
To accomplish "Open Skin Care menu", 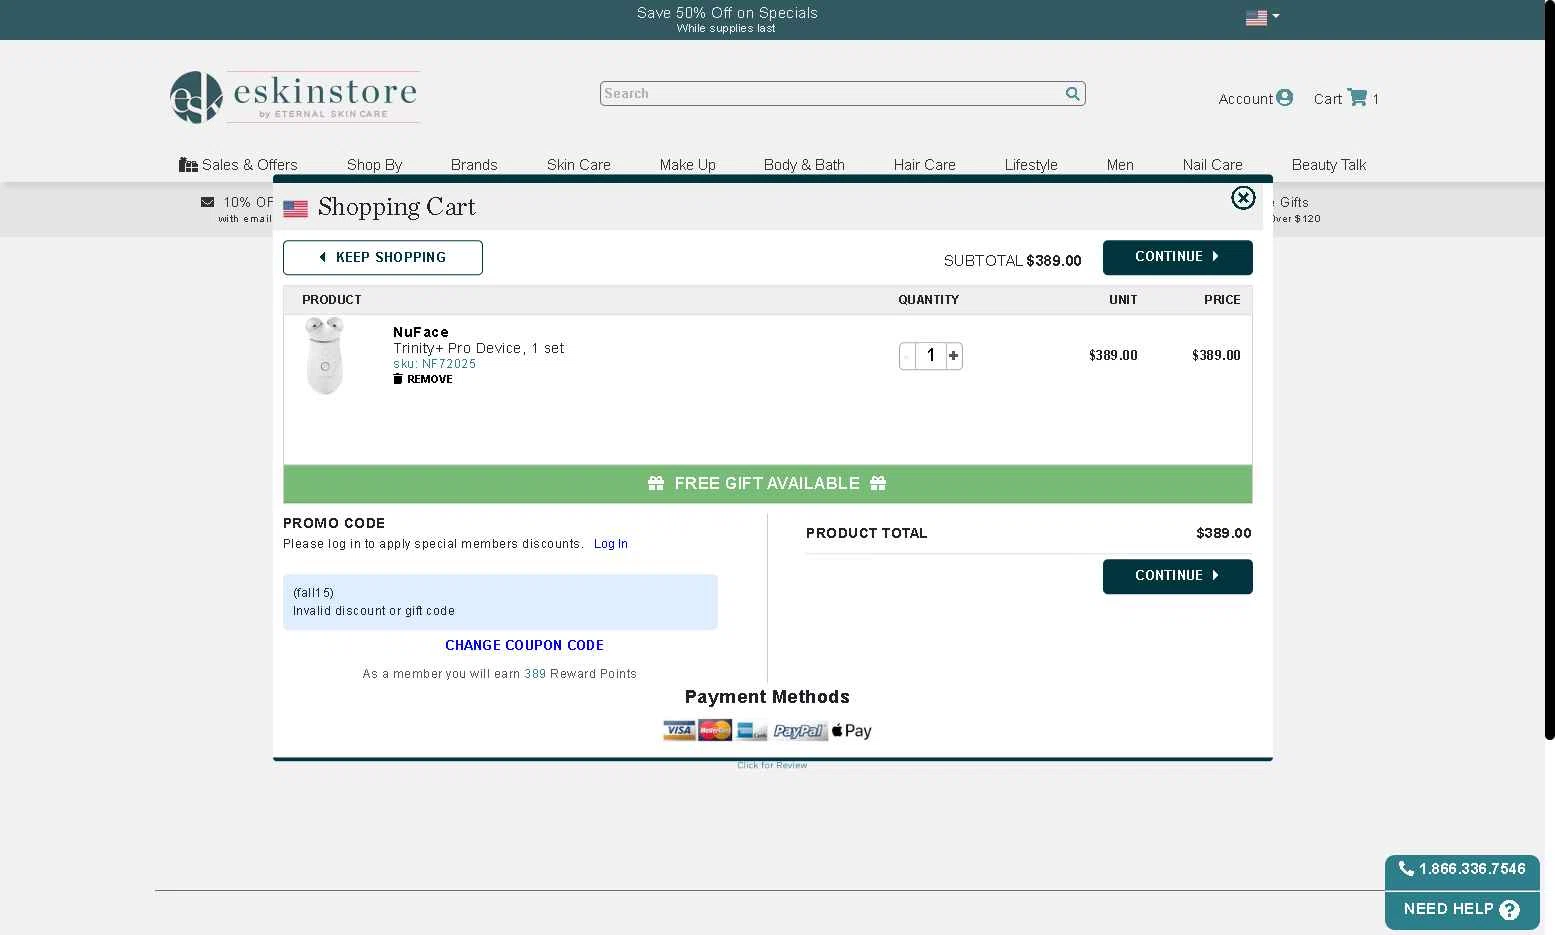I will pyautogui.click(x=578, y=165).
